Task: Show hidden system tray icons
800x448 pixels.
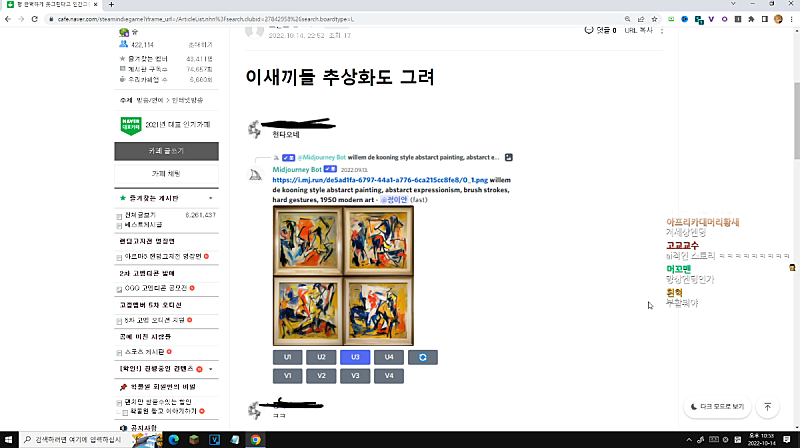Action: pyautogui.click(x=689, y=439)
